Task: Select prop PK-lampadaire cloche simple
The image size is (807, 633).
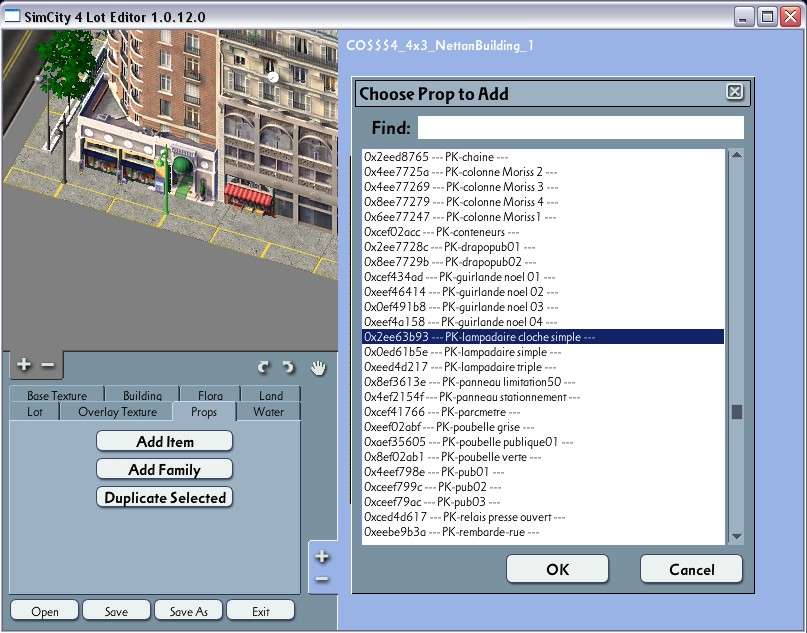Action: [543, 337]
